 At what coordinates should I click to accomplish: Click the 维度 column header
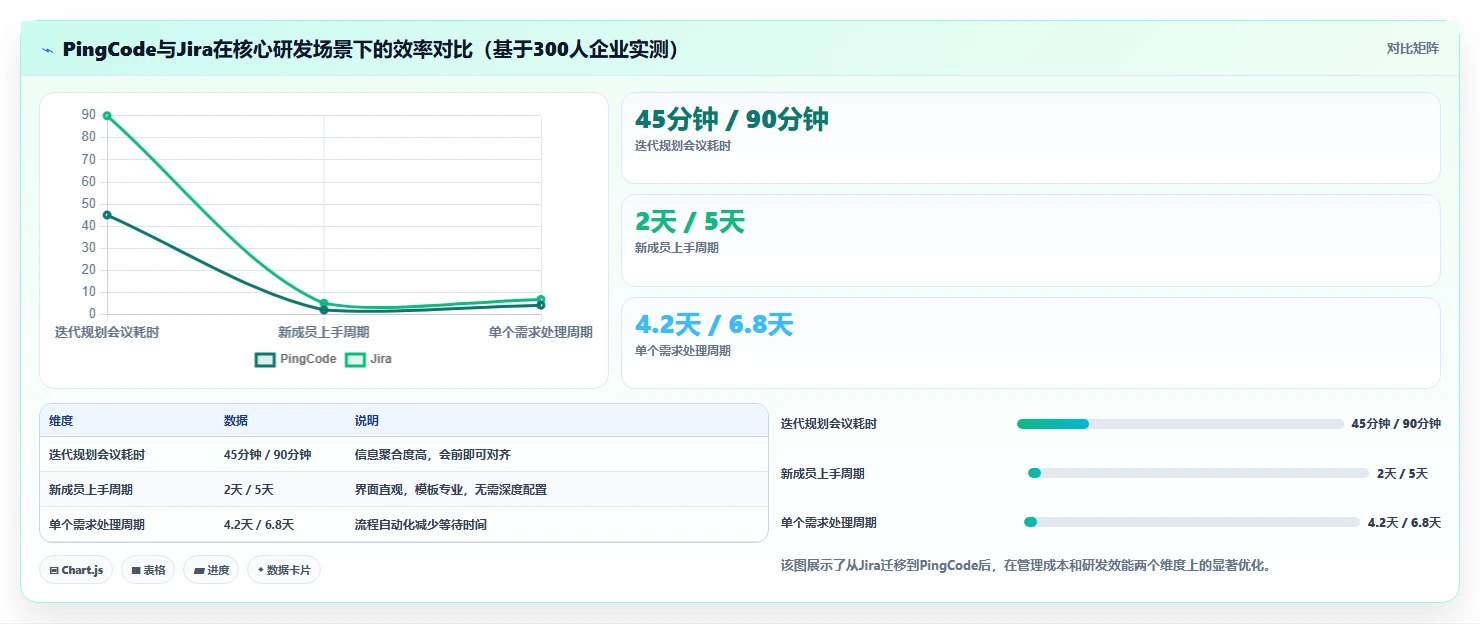point(61,421)
